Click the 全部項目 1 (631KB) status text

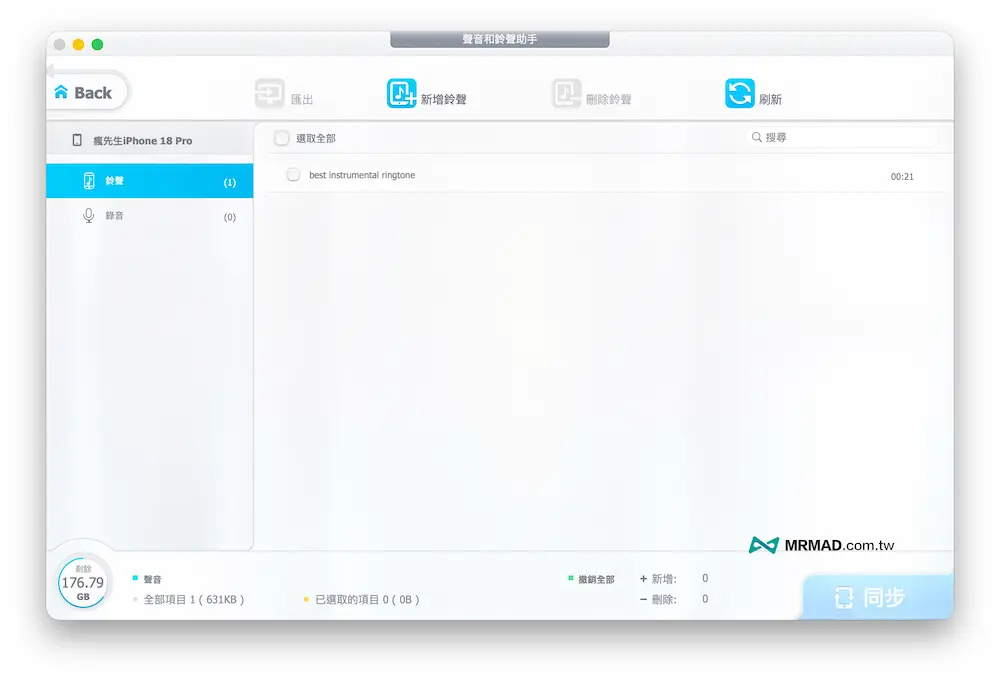tap(194, 599)
